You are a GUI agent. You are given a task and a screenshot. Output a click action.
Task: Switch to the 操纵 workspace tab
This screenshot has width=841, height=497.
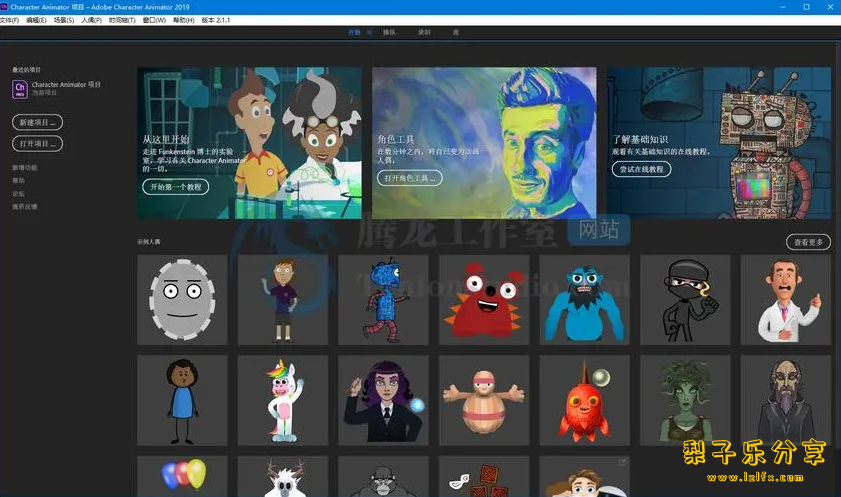[389, 33]
